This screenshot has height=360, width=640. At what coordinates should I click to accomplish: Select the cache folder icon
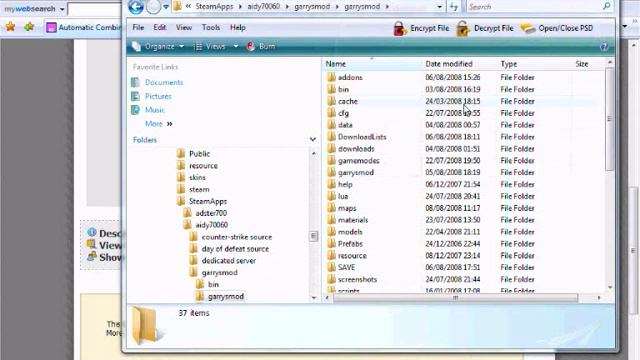coord(331,101)
